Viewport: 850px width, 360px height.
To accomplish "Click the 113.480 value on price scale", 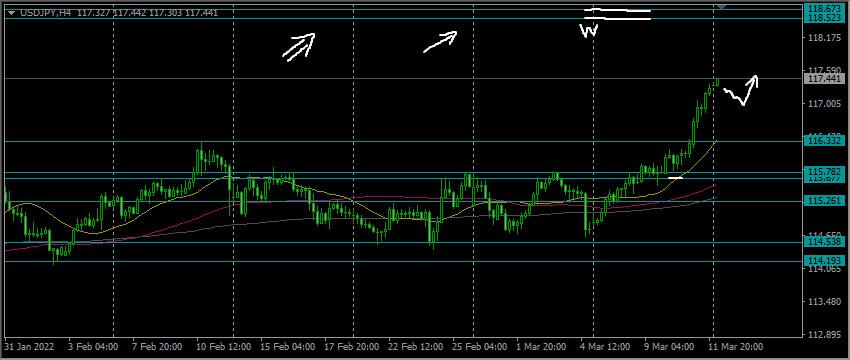I will pos(822,302).
